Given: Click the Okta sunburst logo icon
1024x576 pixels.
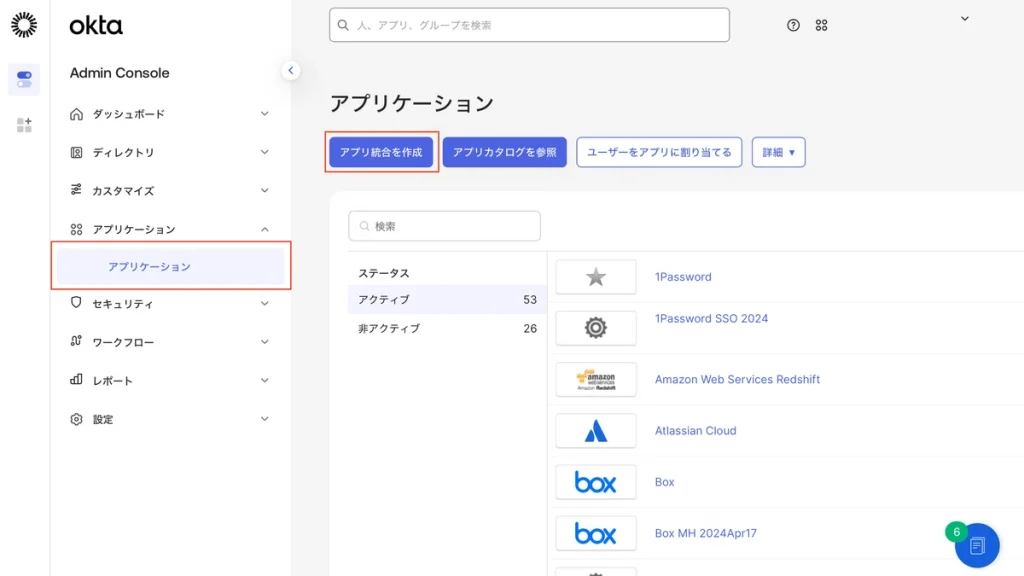Looking at the screenshot, I should tap(24, 25).
